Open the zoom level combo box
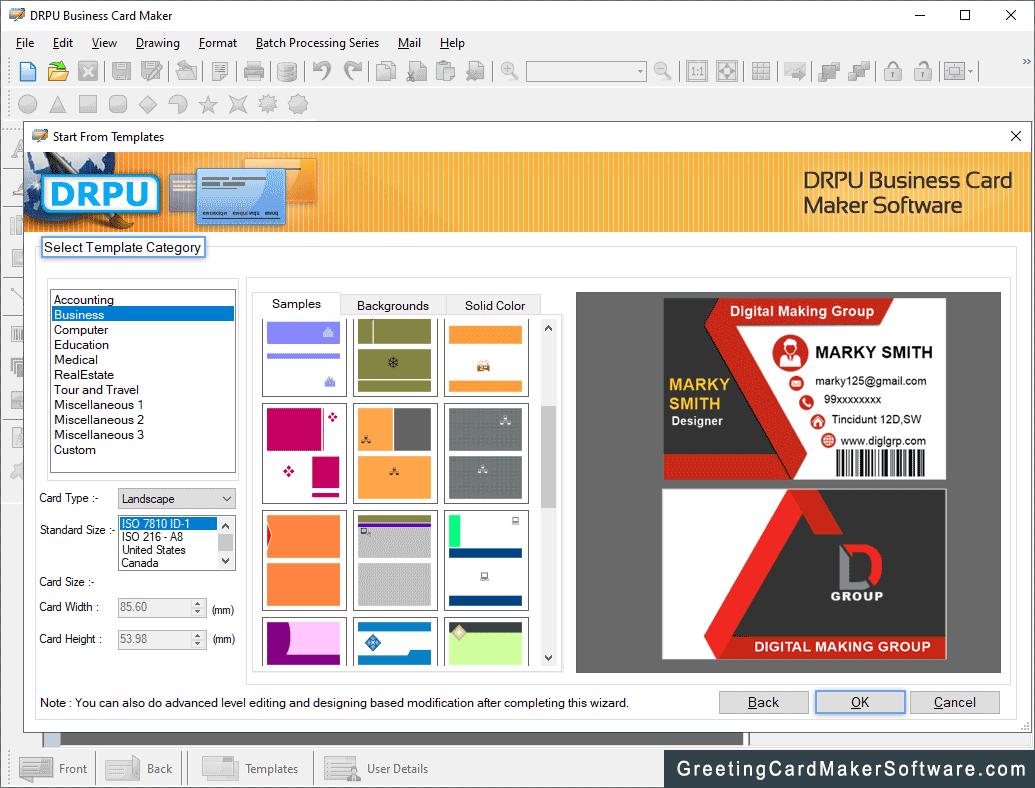 [x=586, y=71]
